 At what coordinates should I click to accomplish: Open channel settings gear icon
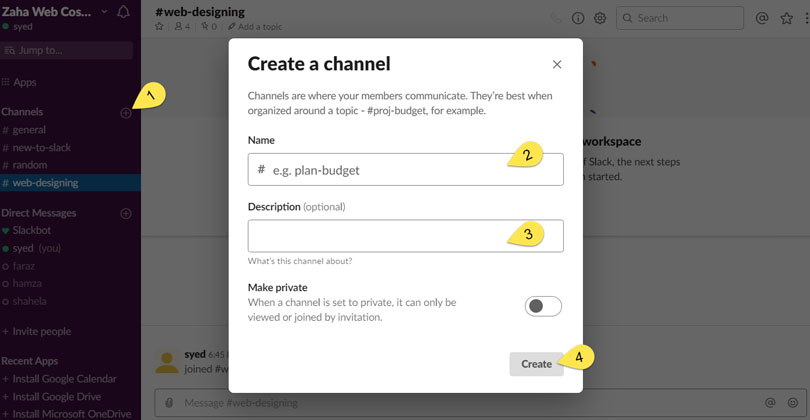click(x=600, y=18)
